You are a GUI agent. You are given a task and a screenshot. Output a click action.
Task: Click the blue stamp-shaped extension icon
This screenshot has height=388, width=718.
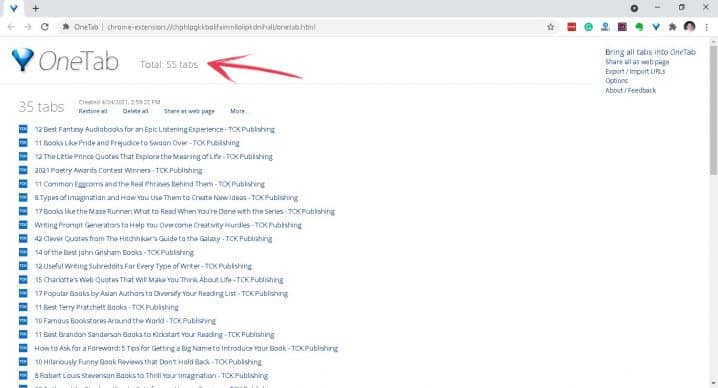pyautogui.click(x=605, y=27)
